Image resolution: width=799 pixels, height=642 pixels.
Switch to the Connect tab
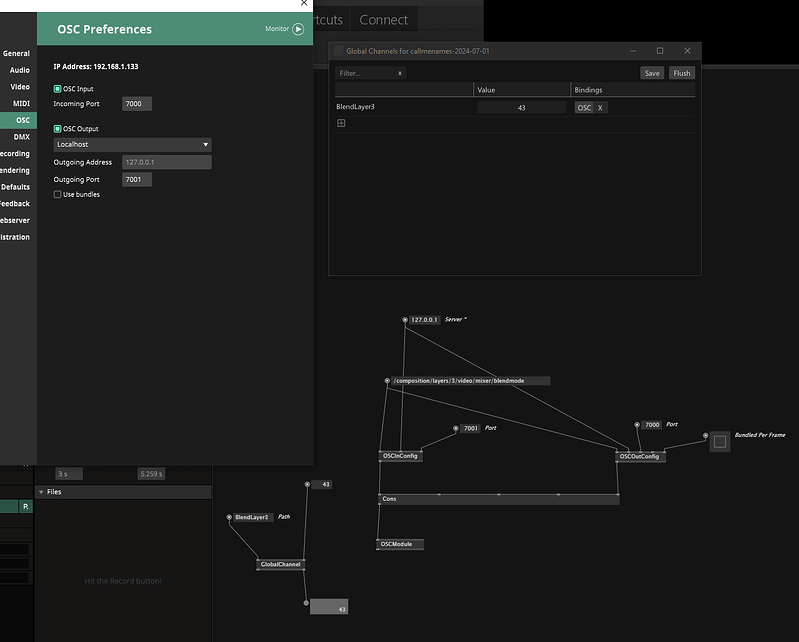(383, 20)
